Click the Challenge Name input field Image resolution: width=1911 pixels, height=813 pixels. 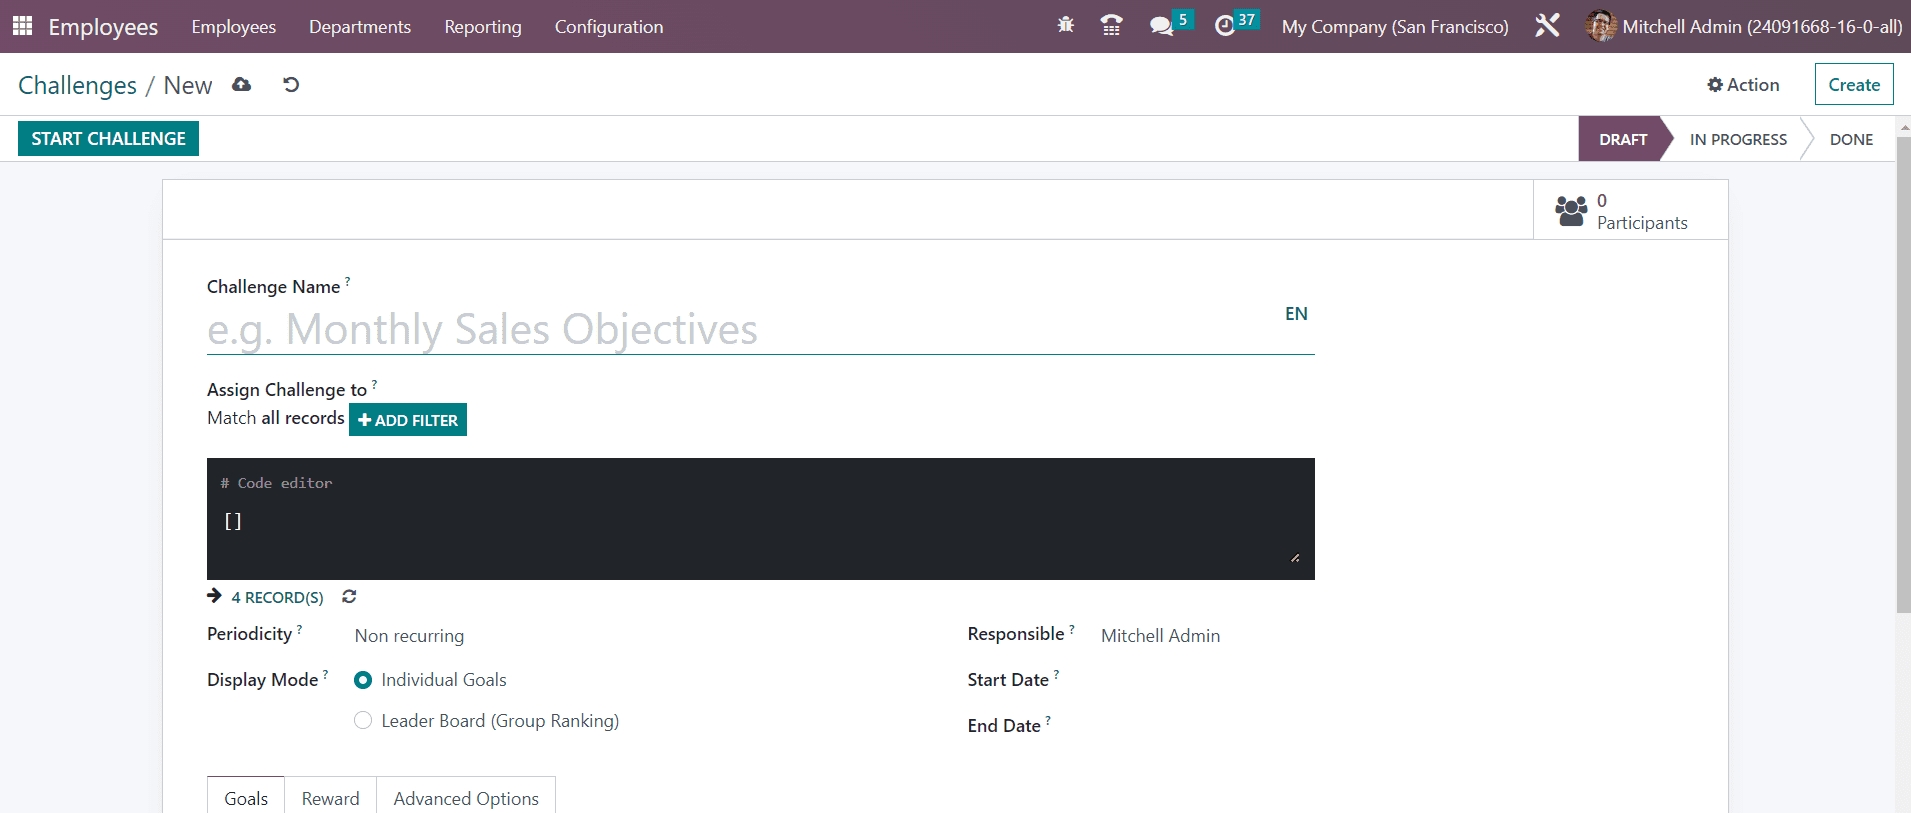point(740,330)
